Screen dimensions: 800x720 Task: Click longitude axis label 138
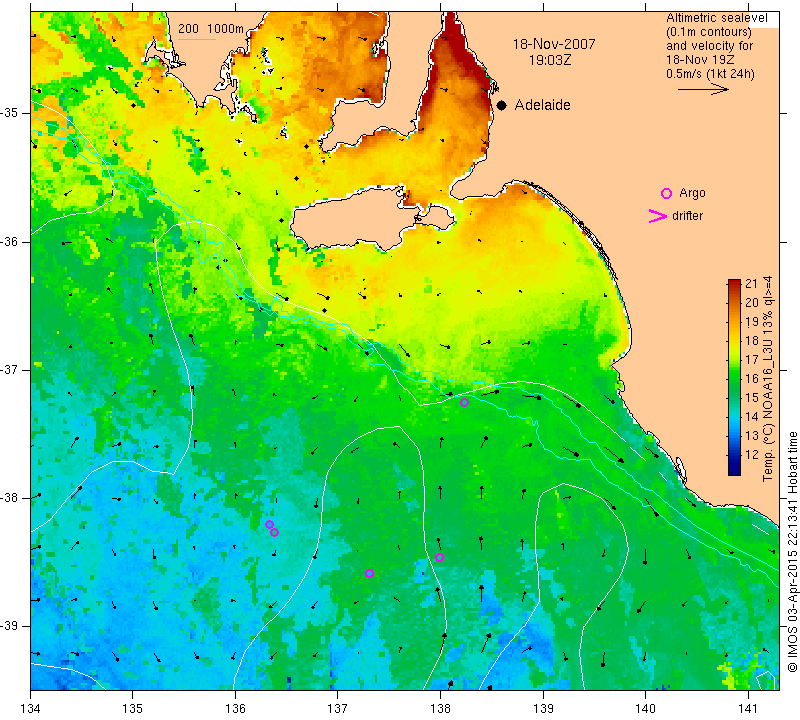click(440, 709)
